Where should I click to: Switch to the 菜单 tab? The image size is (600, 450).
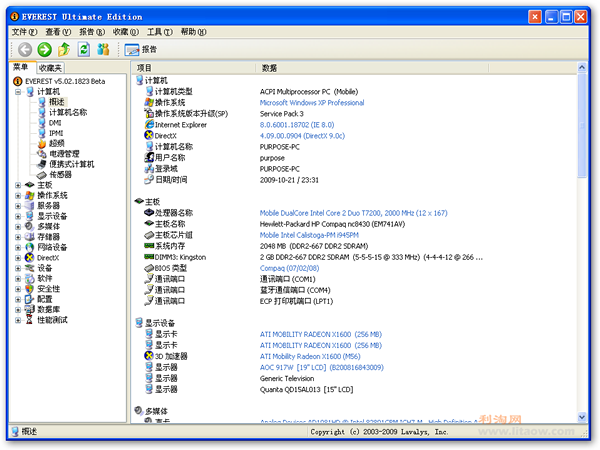(21, 67)
